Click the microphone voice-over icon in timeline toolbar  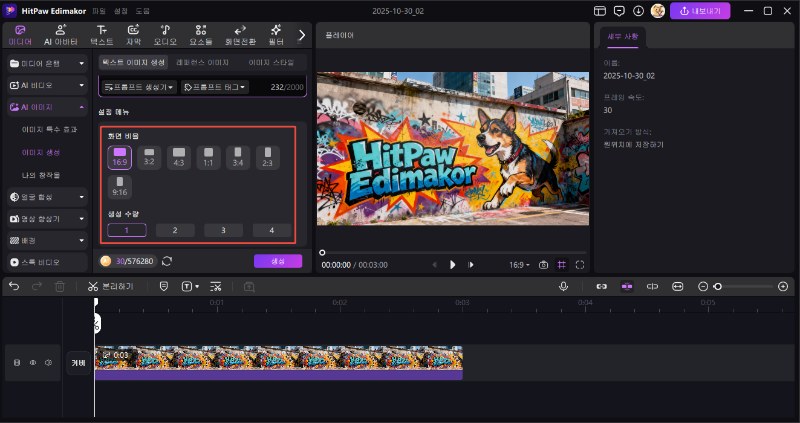coord(563,286)
